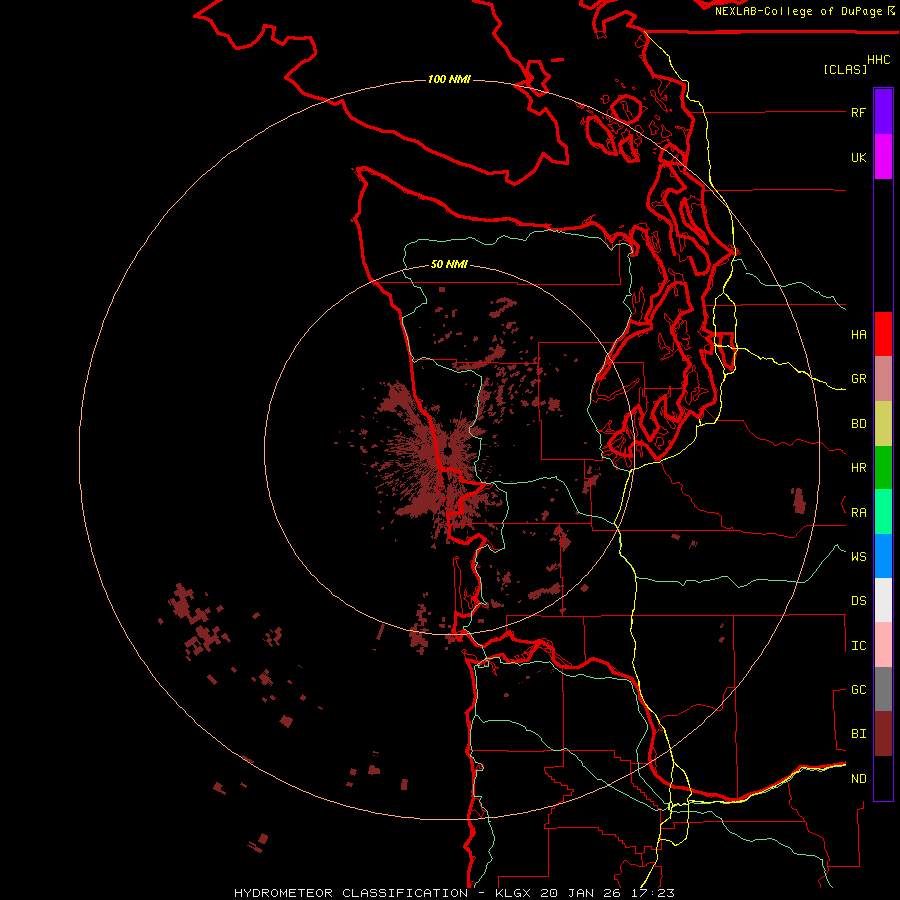Select the IC pink legend swatch
This screenshot has width=900, height=900.
coord(883,645)
